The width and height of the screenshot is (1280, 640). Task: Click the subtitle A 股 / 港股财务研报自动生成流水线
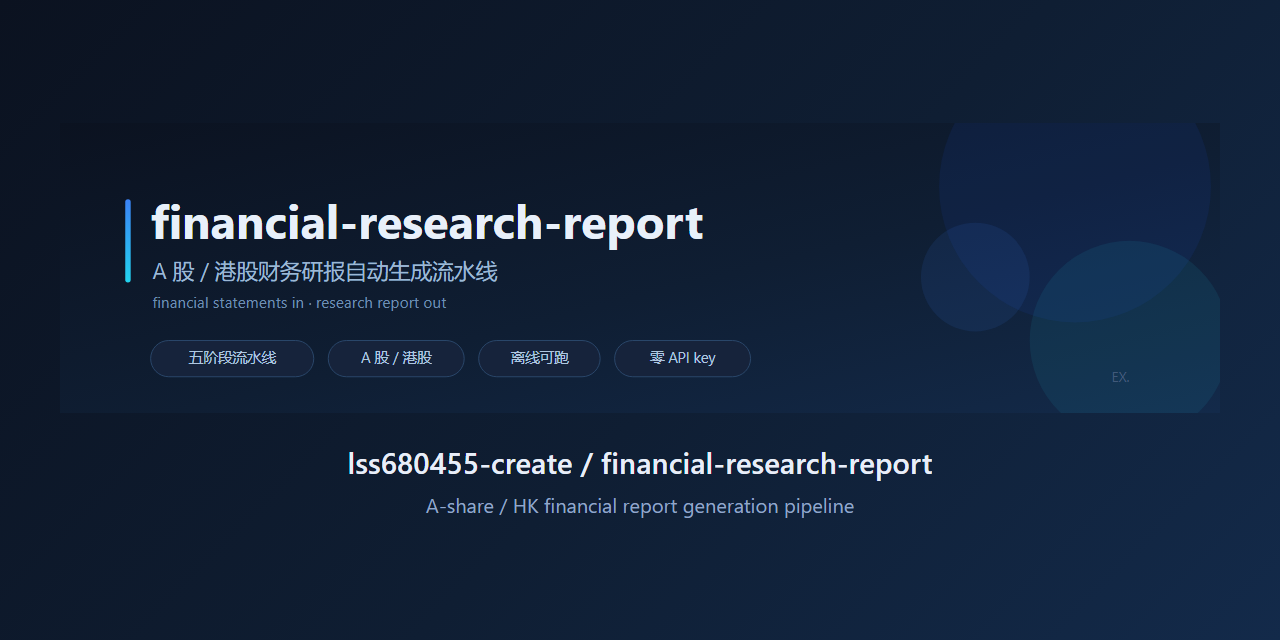tap(325, 272)
